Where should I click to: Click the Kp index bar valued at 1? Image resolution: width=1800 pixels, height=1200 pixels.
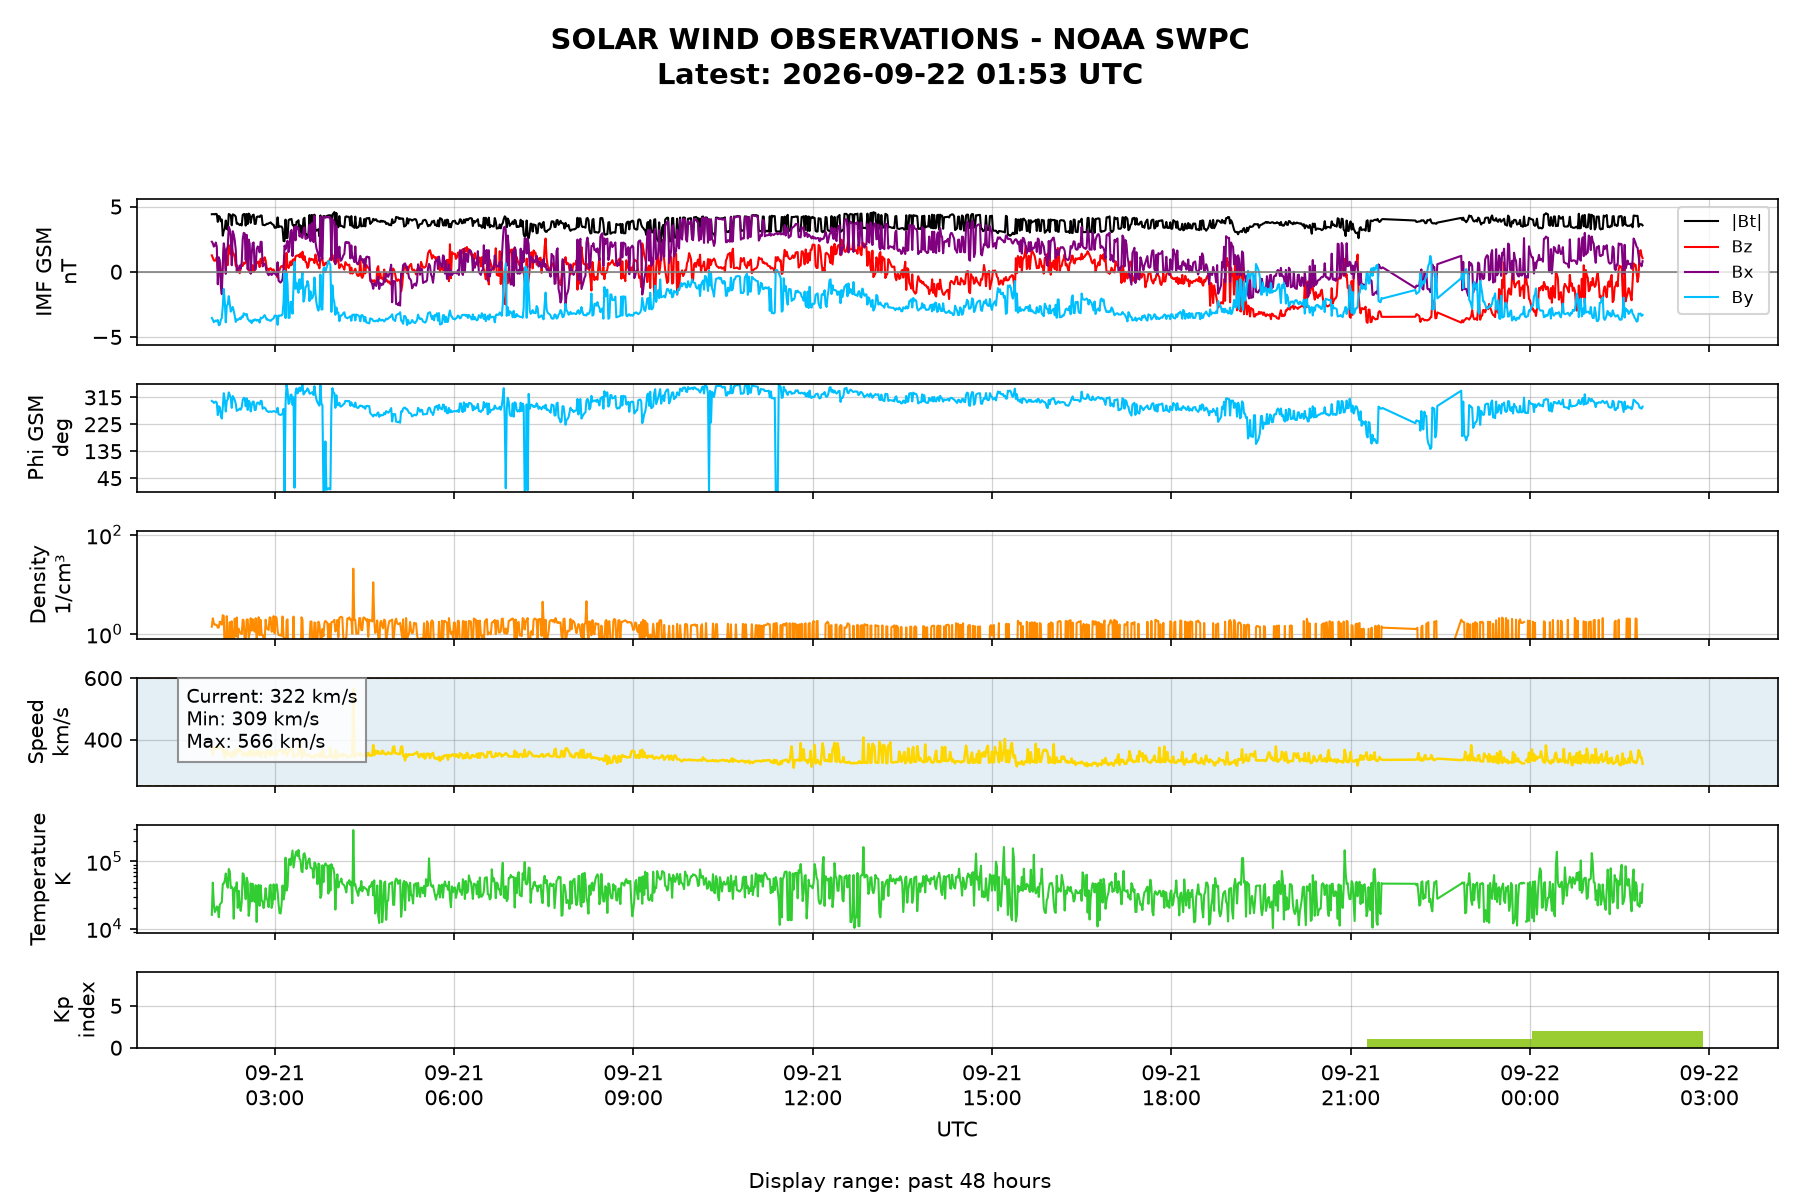click(1449, 1043)
